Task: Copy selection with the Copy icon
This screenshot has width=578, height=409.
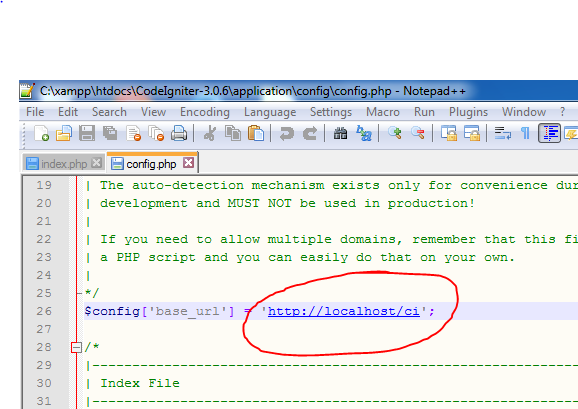Action: [x=233, y=133]
